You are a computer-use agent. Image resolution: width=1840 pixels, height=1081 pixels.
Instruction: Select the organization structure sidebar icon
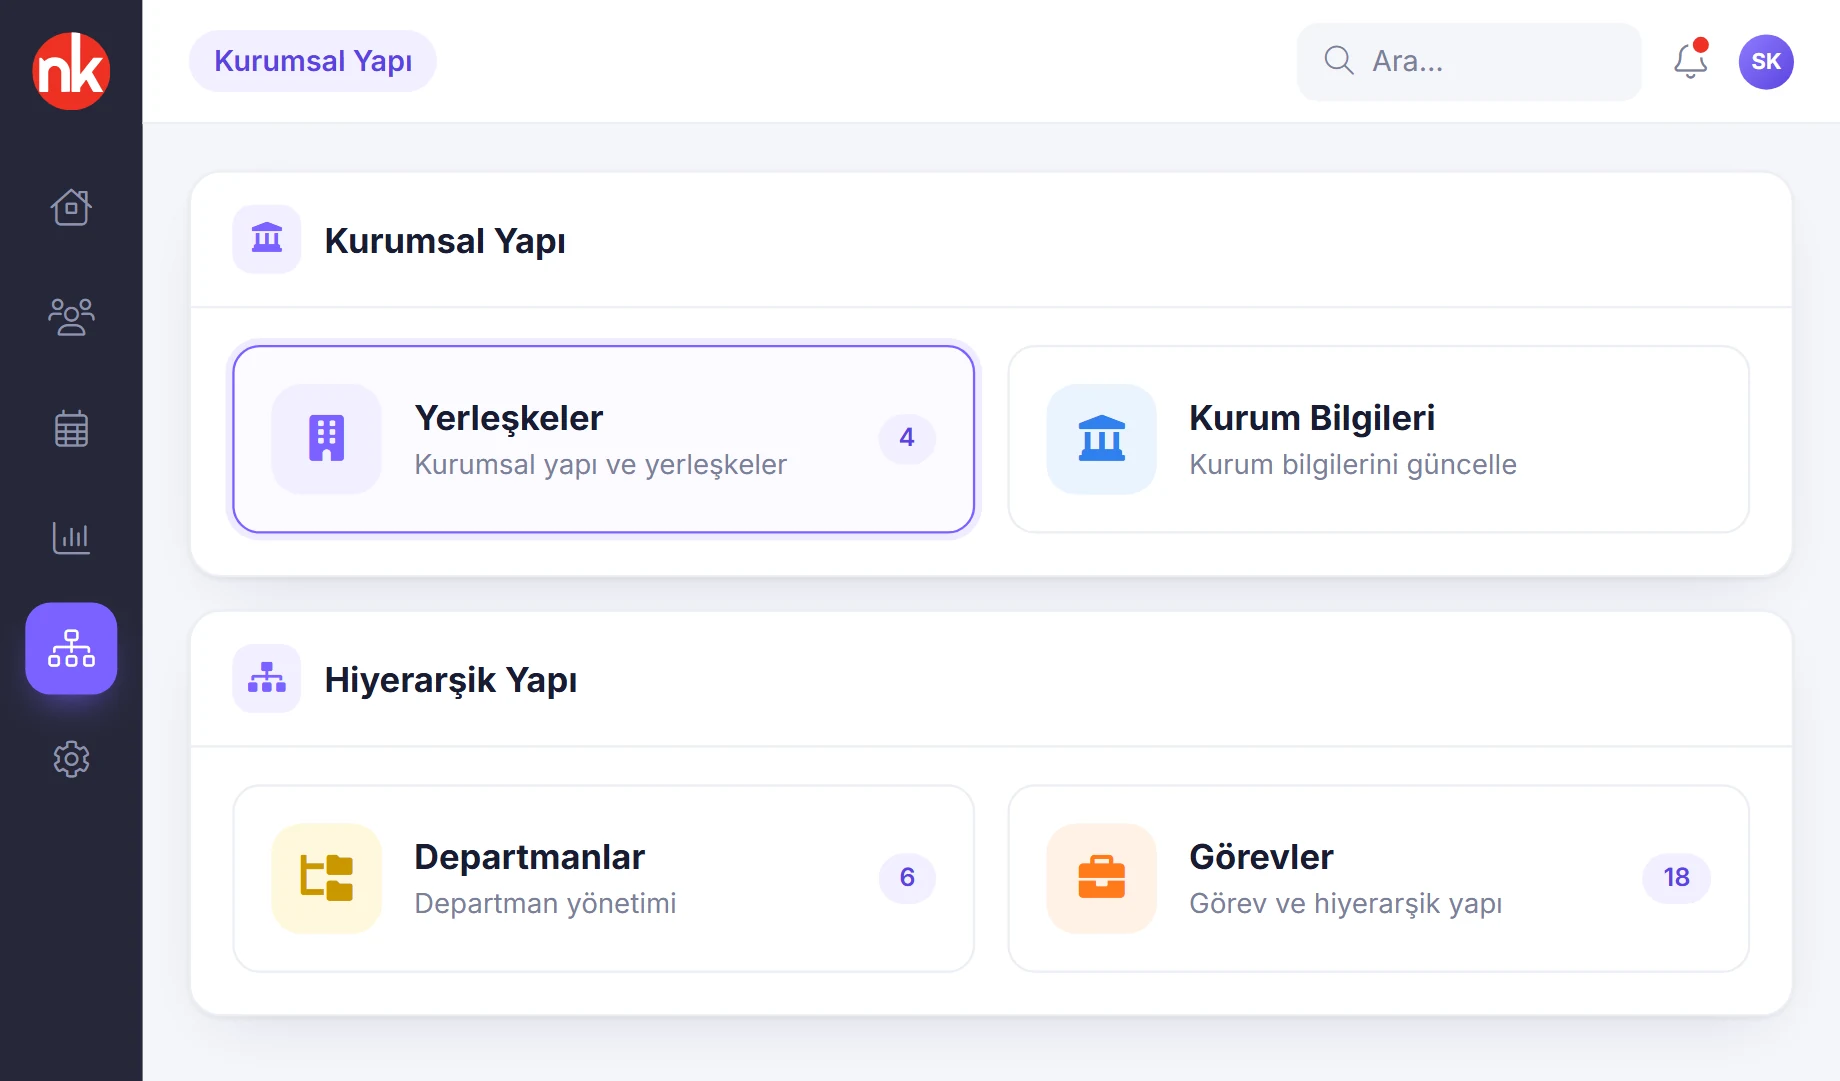pos(71,648)
